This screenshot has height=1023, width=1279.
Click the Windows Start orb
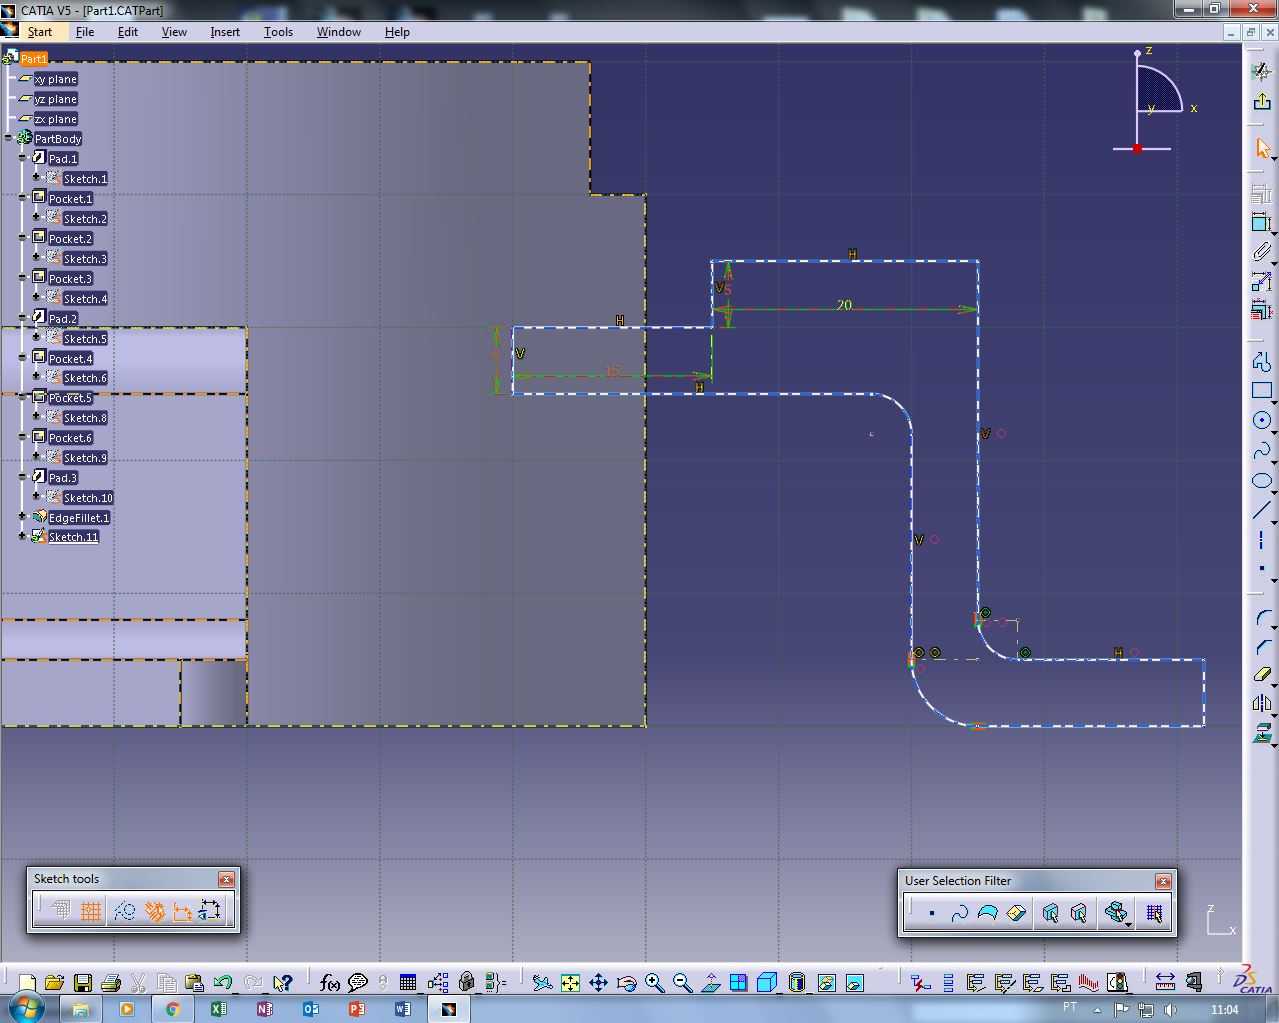(x=26, y=1008)
